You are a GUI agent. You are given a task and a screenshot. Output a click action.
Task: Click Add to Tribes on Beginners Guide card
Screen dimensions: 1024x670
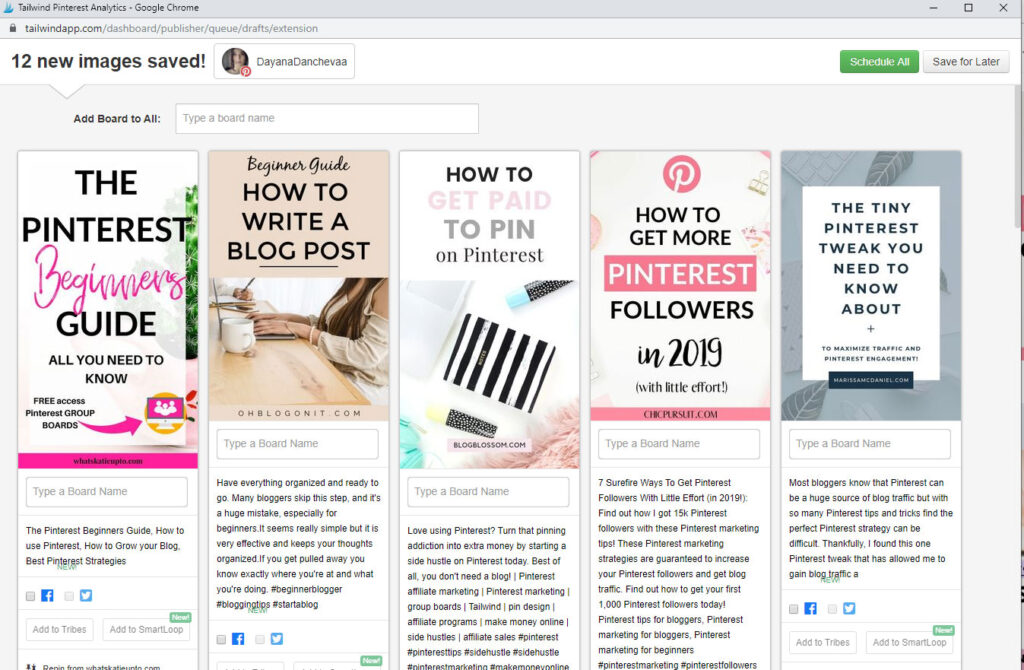[x=59, y=630]
